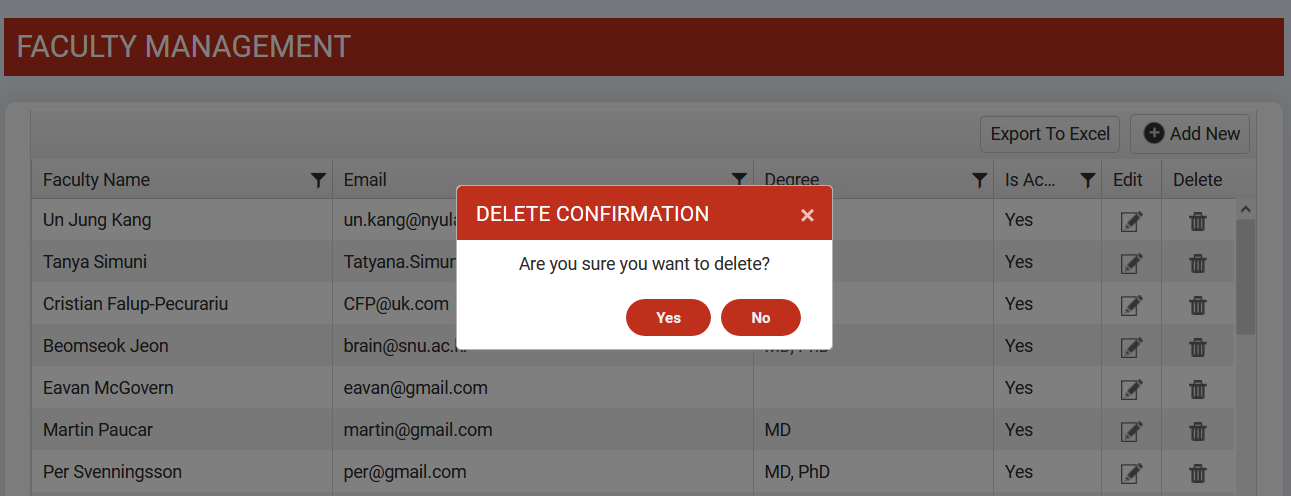This screenshot has height=496, width=1291.
Task: Click trash icon for Per Svenningsson
Action: [1198, 473]
